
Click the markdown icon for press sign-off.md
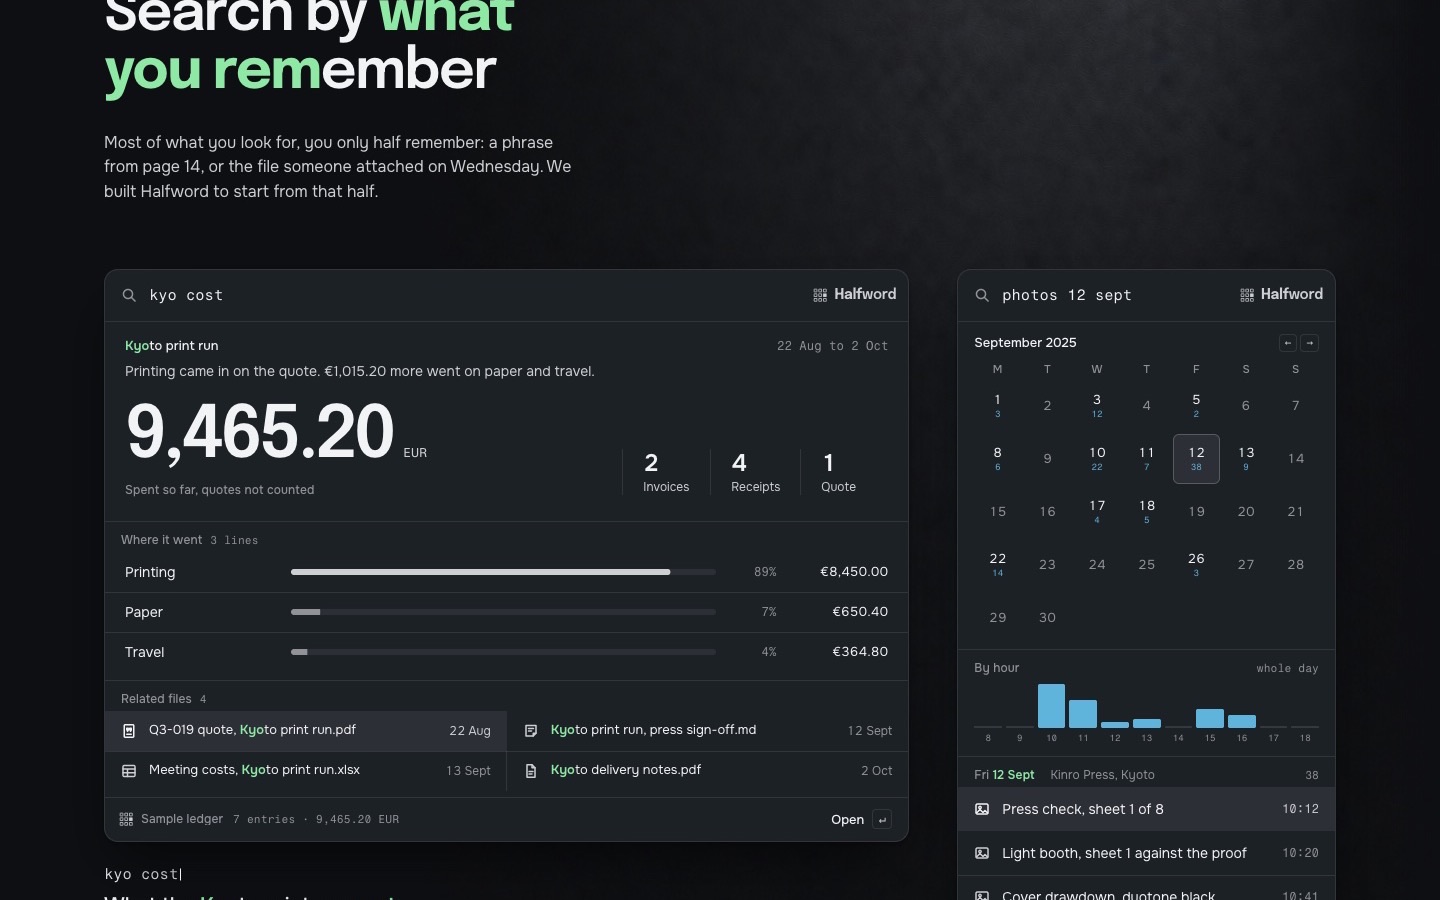pyautogui.click(x=531, y=731)
